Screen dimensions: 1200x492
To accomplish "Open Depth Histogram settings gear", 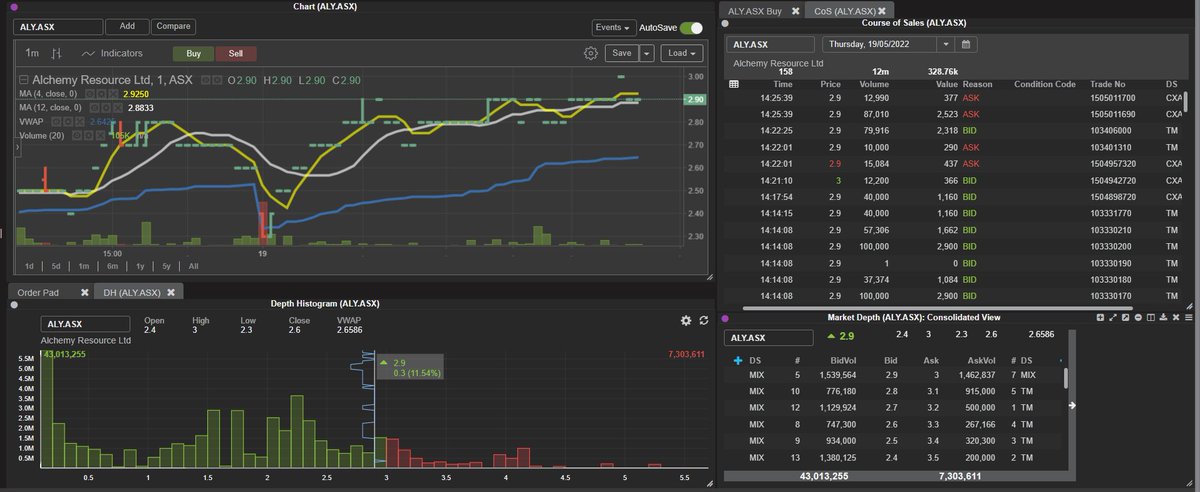I will (686, 320).
